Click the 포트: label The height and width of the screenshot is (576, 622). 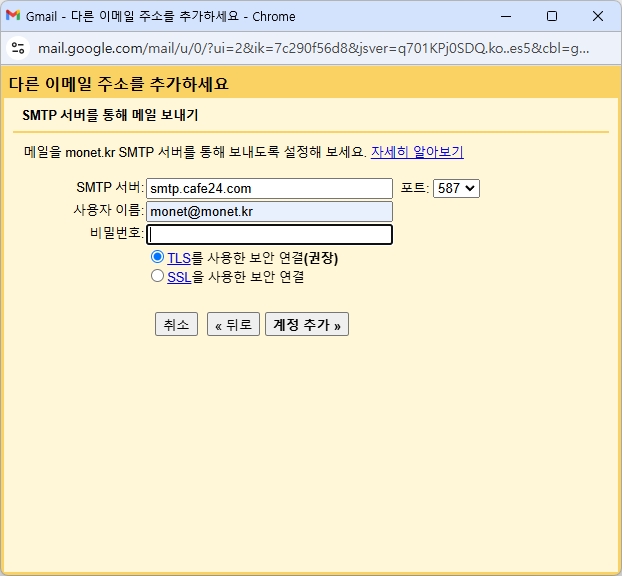[415, 187]
